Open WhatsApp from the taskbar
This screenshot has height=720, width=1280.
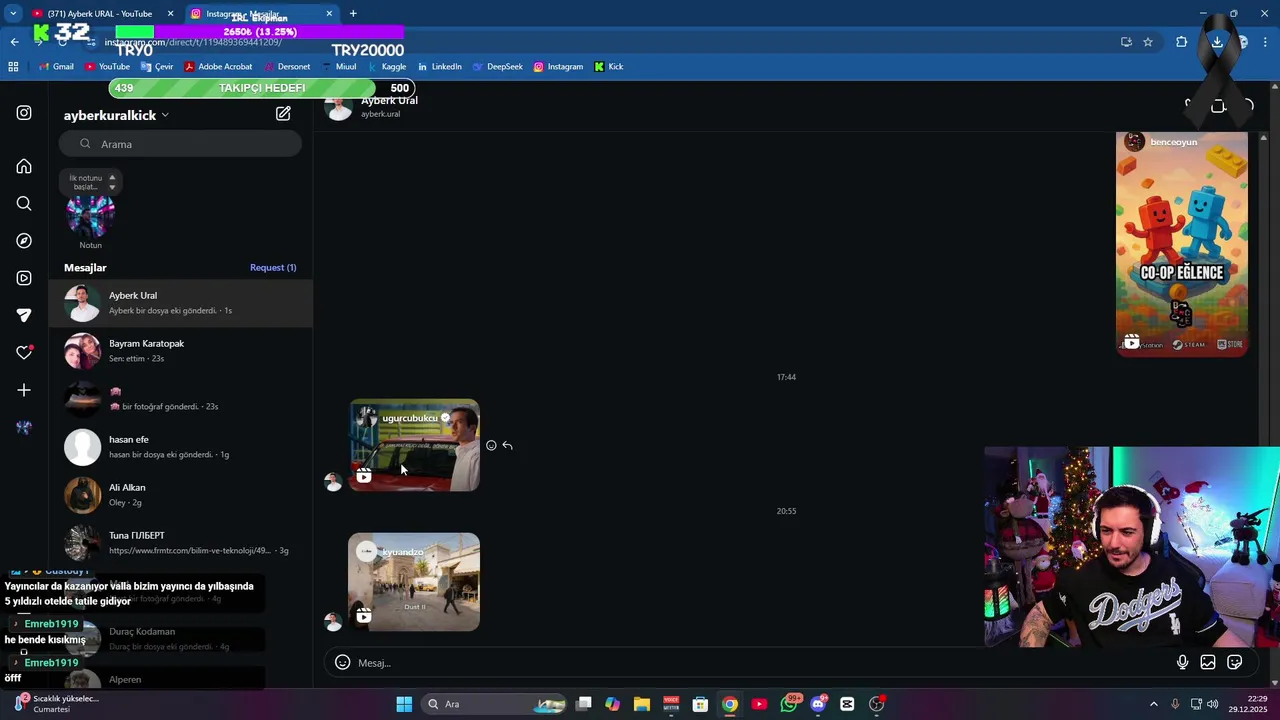(x=789, y=704)
